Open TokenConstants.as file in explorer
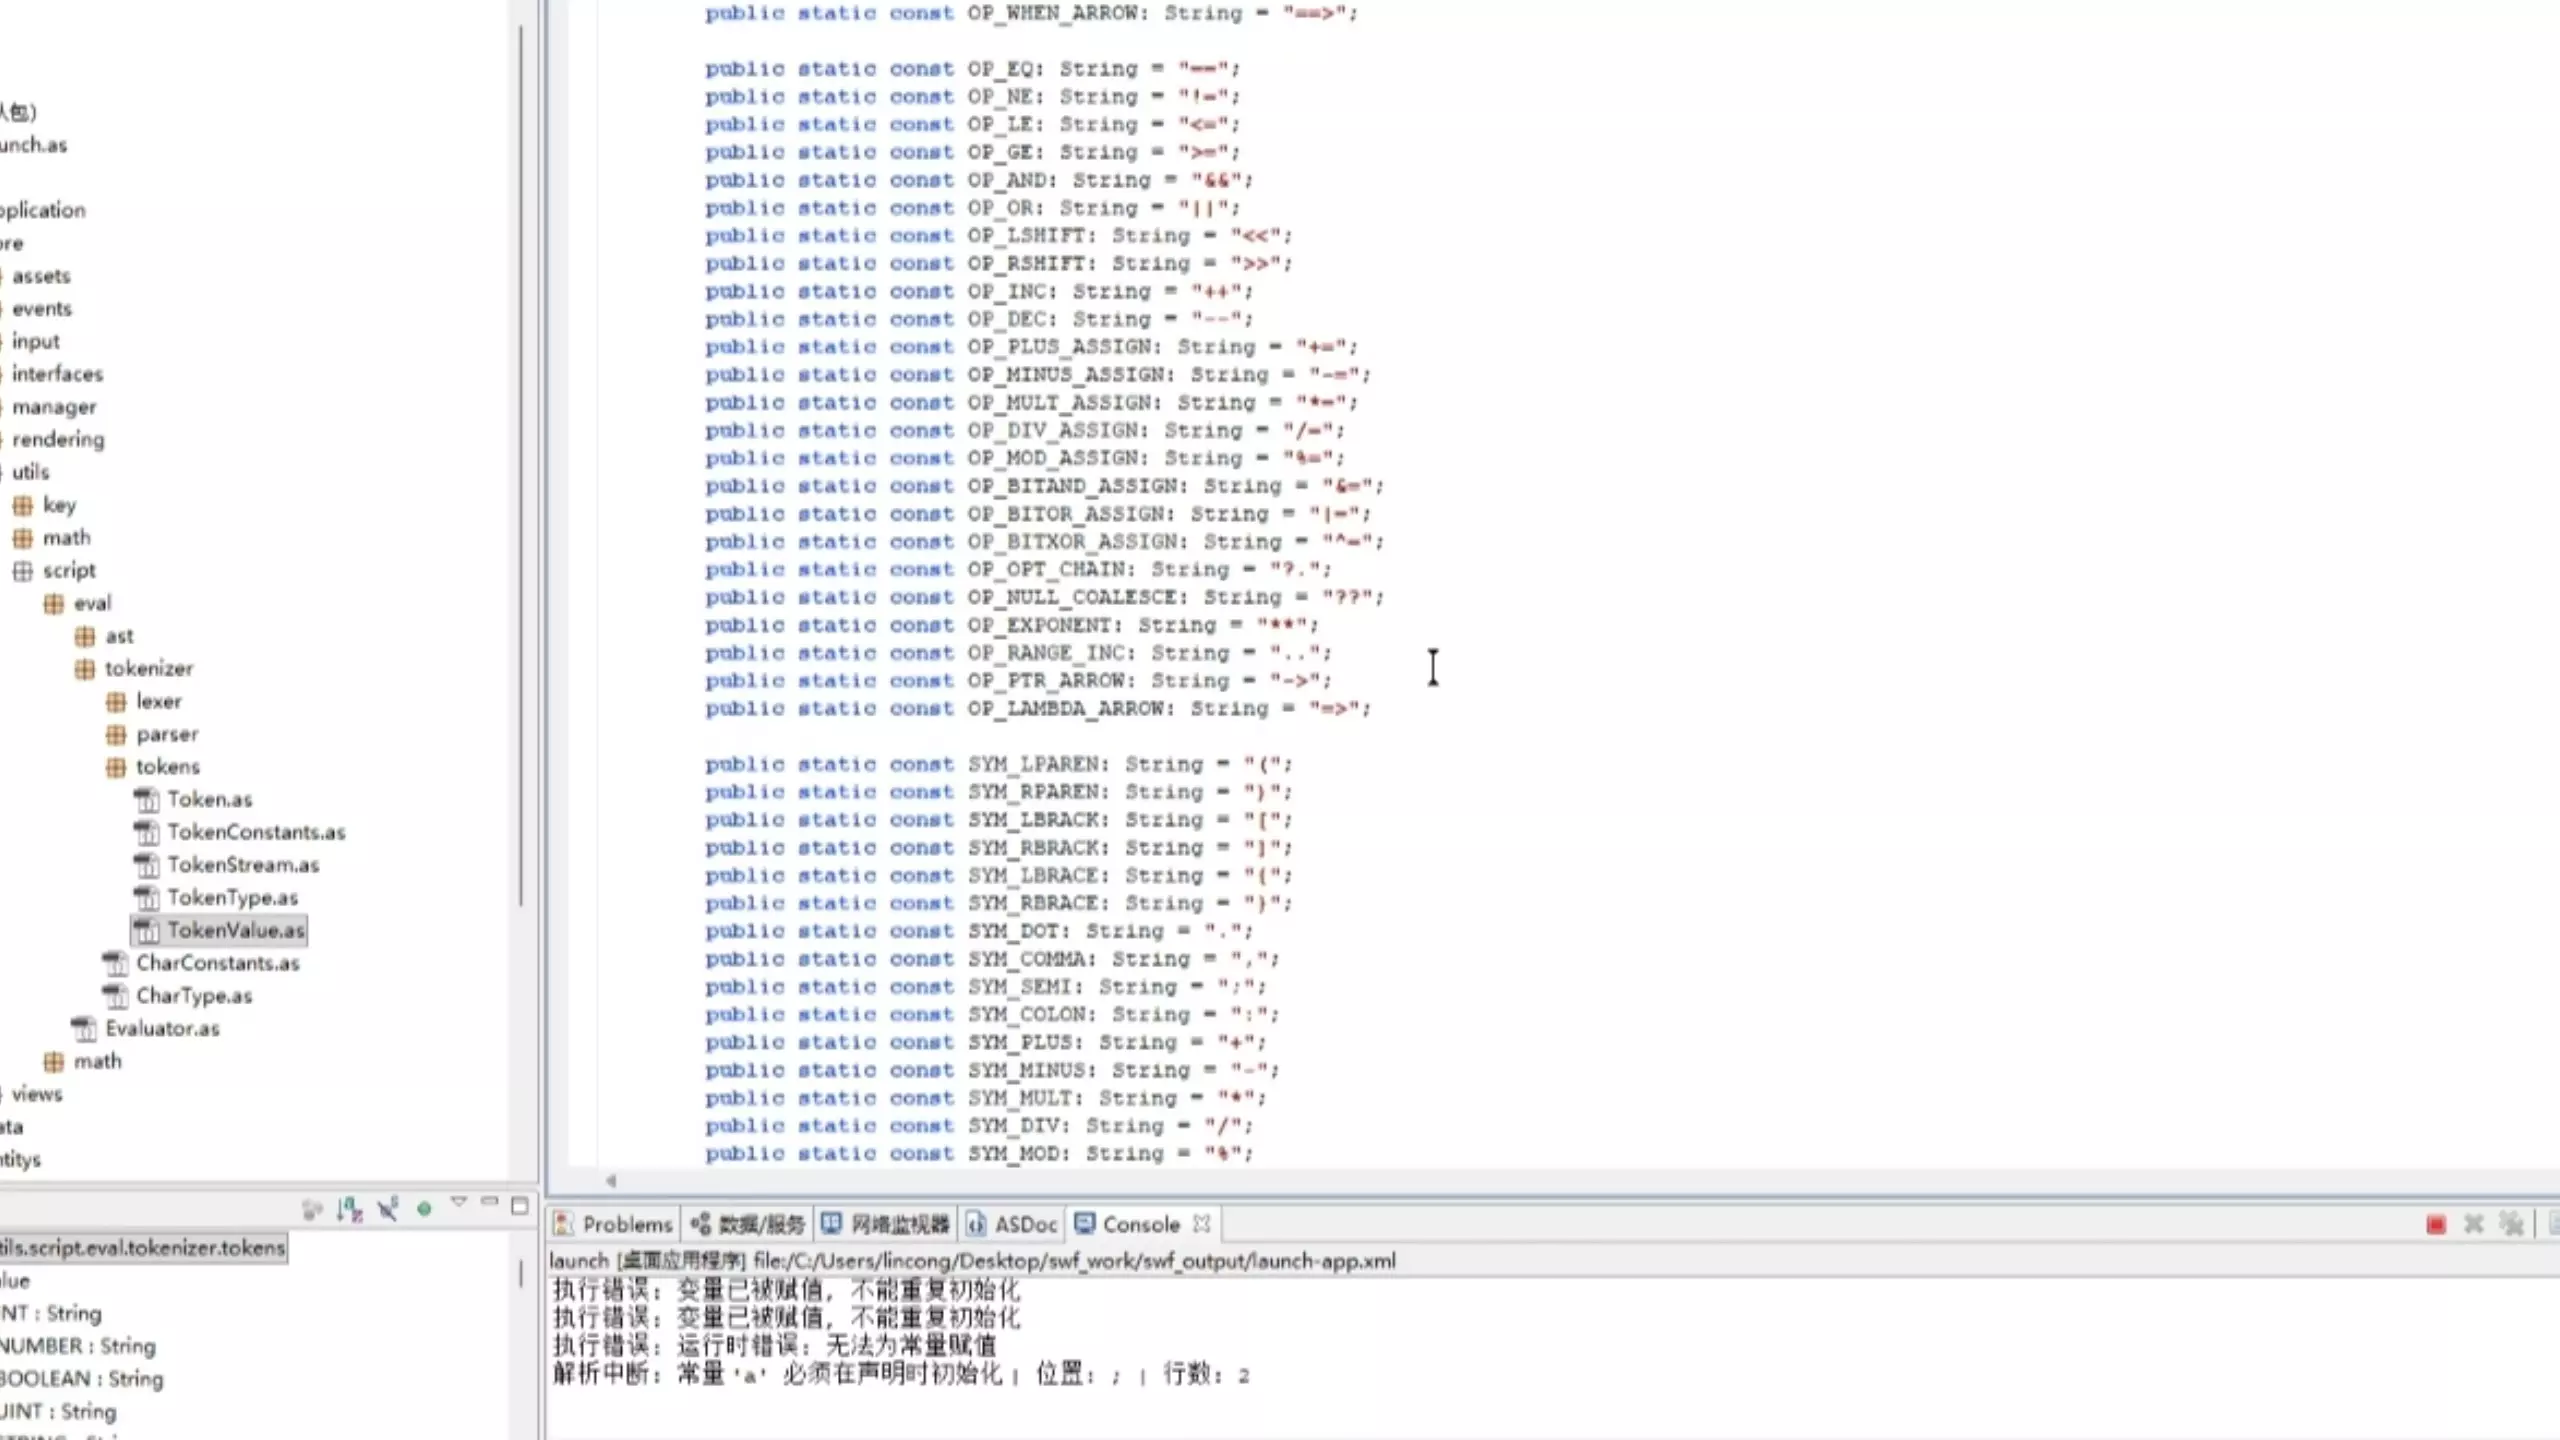 (x=256, y=832)
